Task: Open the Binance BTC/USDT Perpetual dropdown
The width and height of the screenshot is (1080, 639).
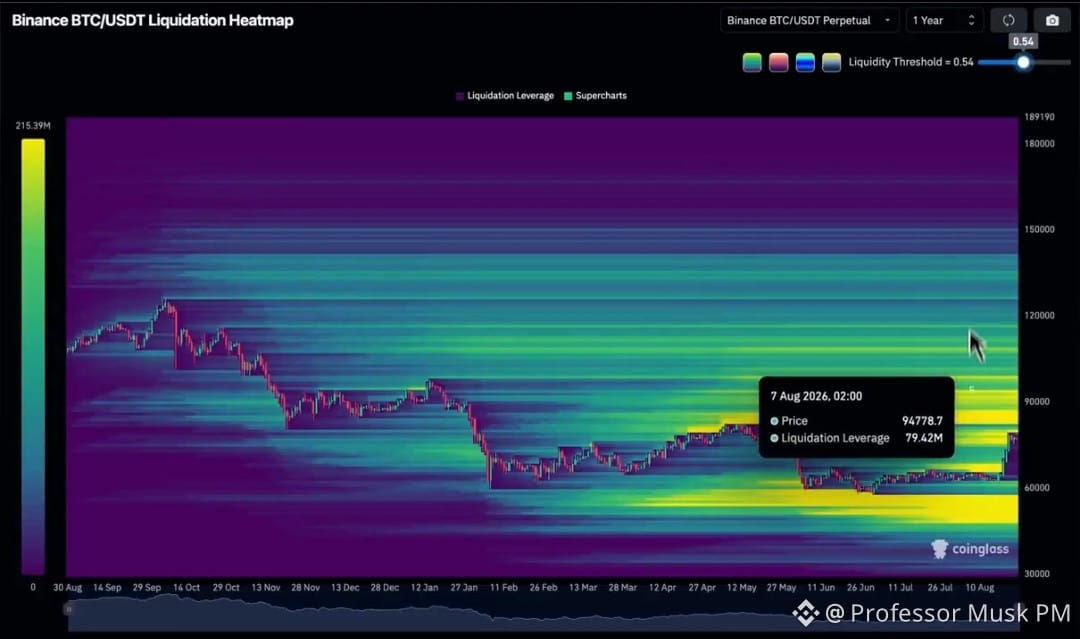Action: pyautogui.click(x=809, y=20)
